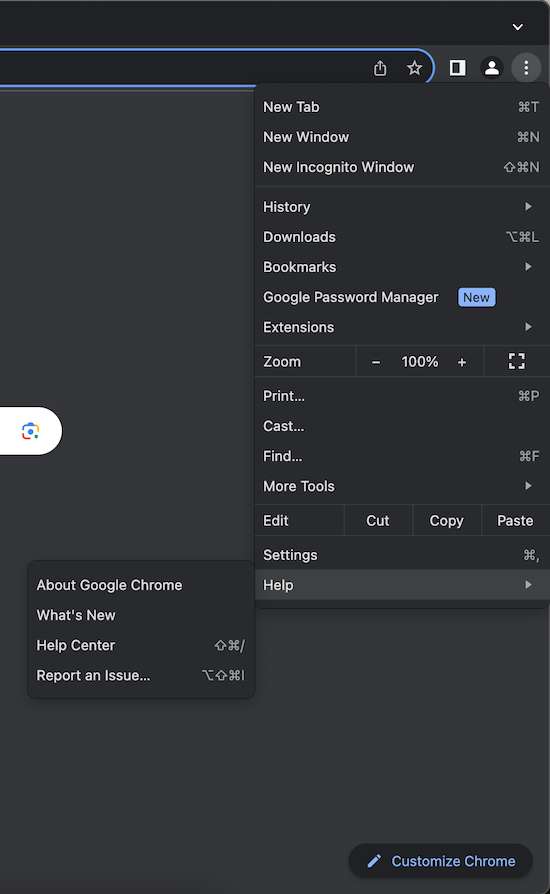Click the share page icon in address bar

[x=380, y=68]
